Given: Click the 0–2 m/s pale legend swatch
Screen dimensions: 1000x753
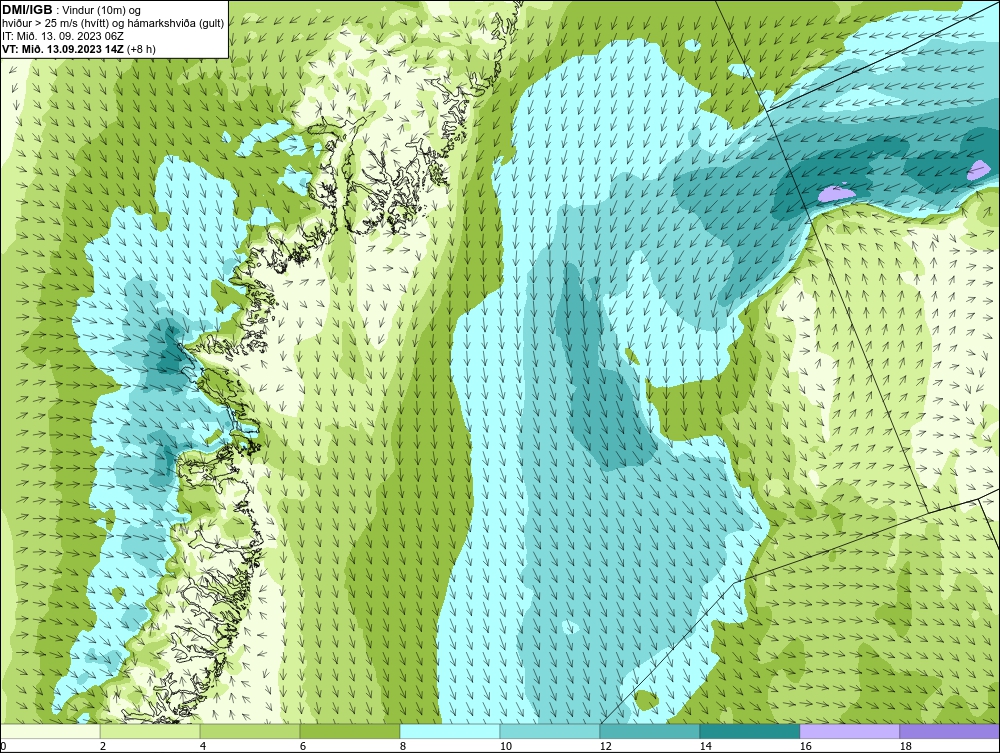Looking at the screenshot, I should point(50,731).
